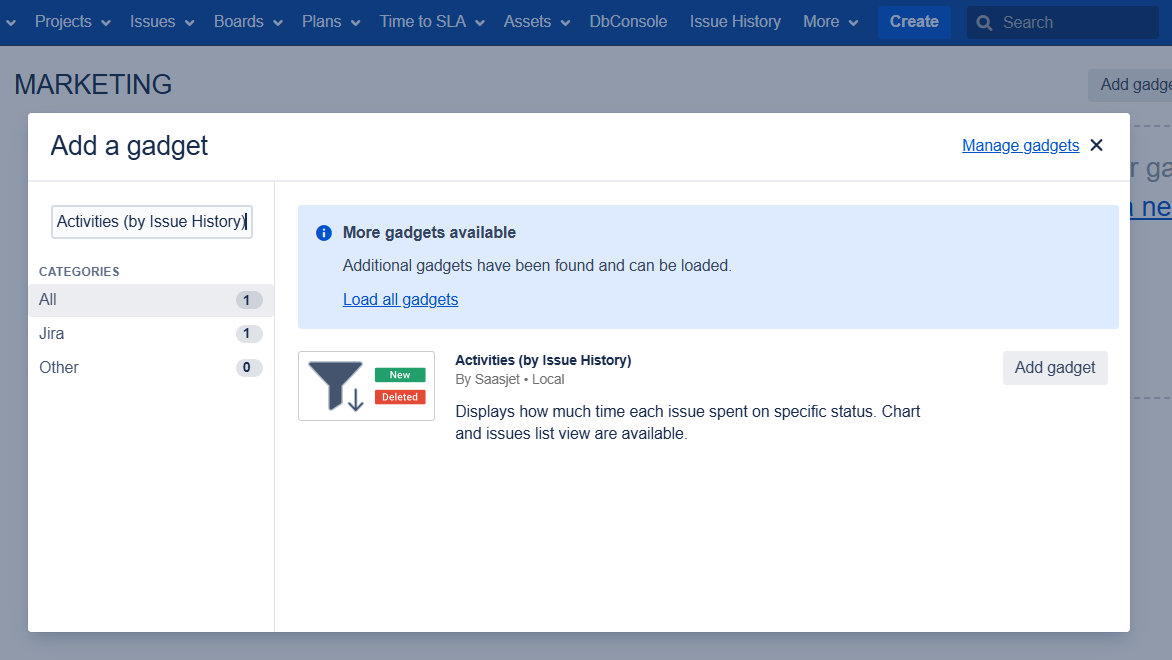The width and height of the screenshot is (1172, 660).
Task: Open the Projects dropdown menu
Action: tap(72, 22)
